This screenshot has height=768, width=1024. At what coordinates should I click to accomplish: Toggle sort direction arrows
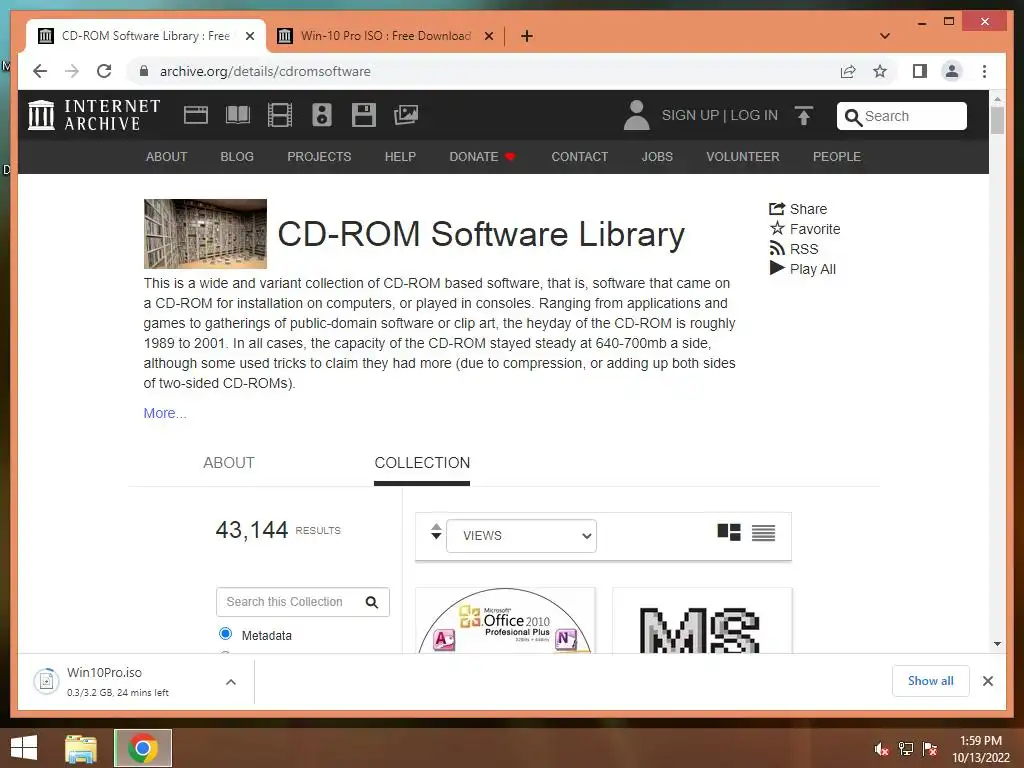pos(436,532)
